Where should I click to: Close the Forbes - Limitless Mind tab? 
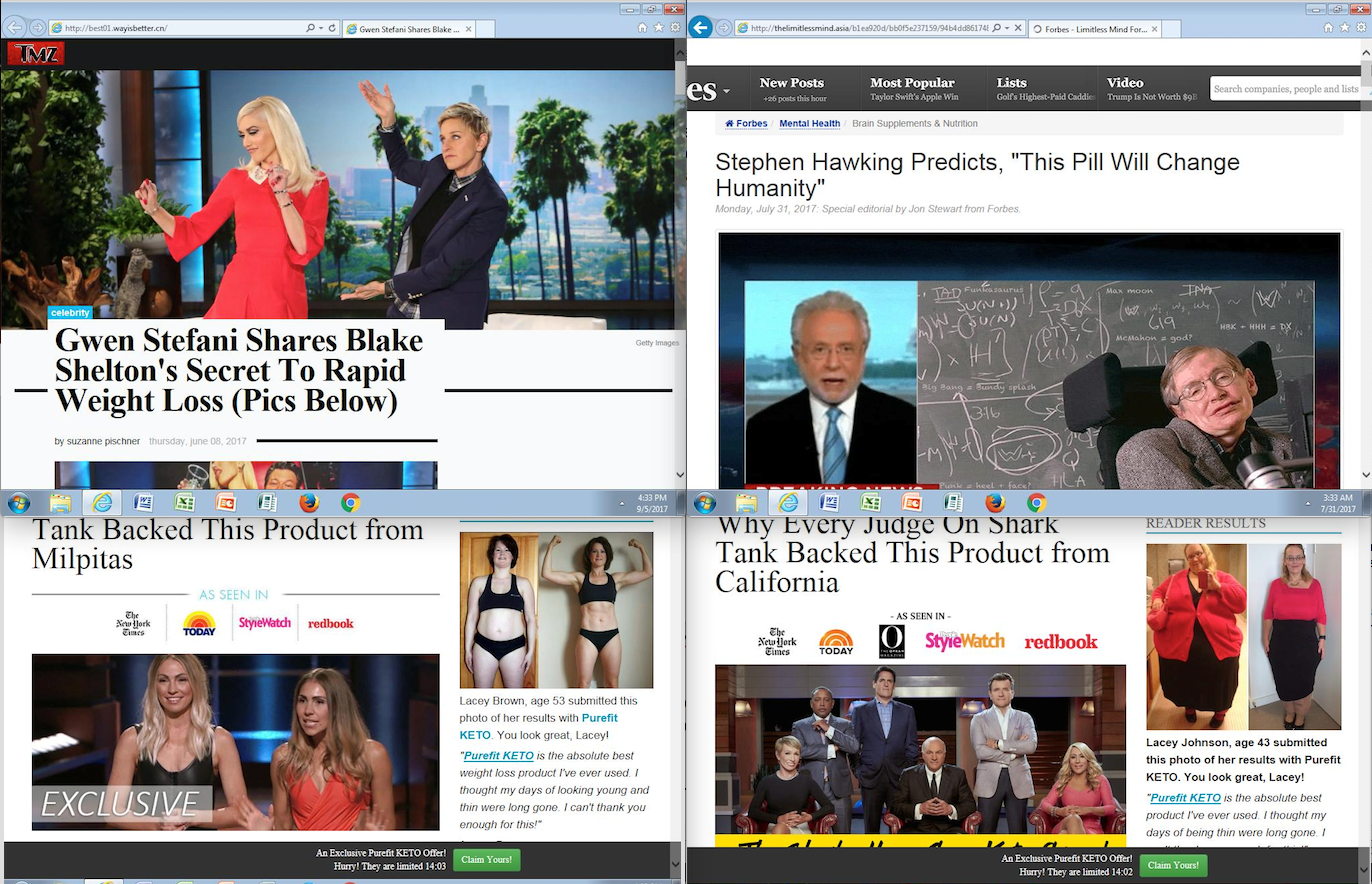pos(1155,29)
